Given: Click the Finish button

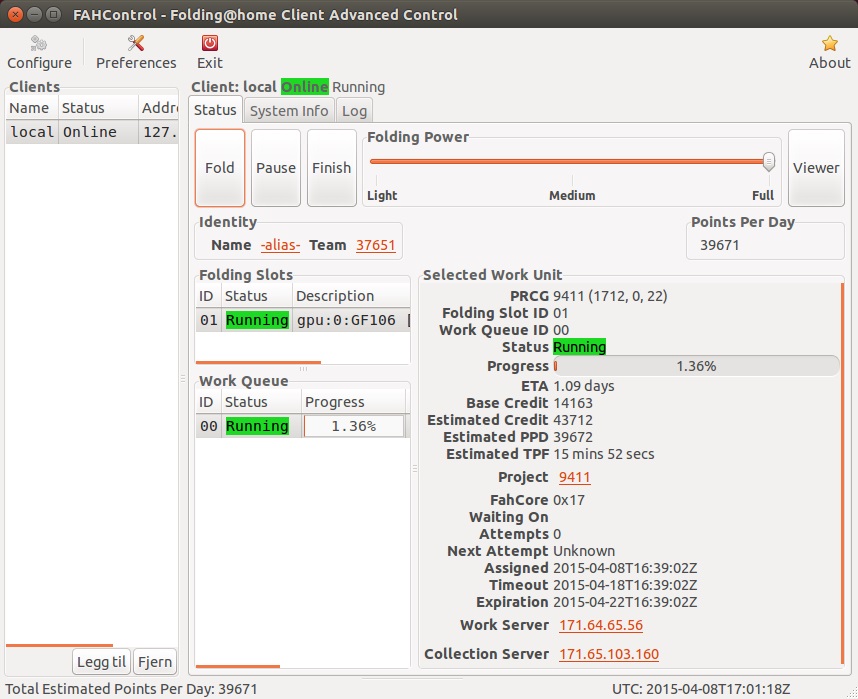Looking at the screenshot, I should [x=332, y=167].
